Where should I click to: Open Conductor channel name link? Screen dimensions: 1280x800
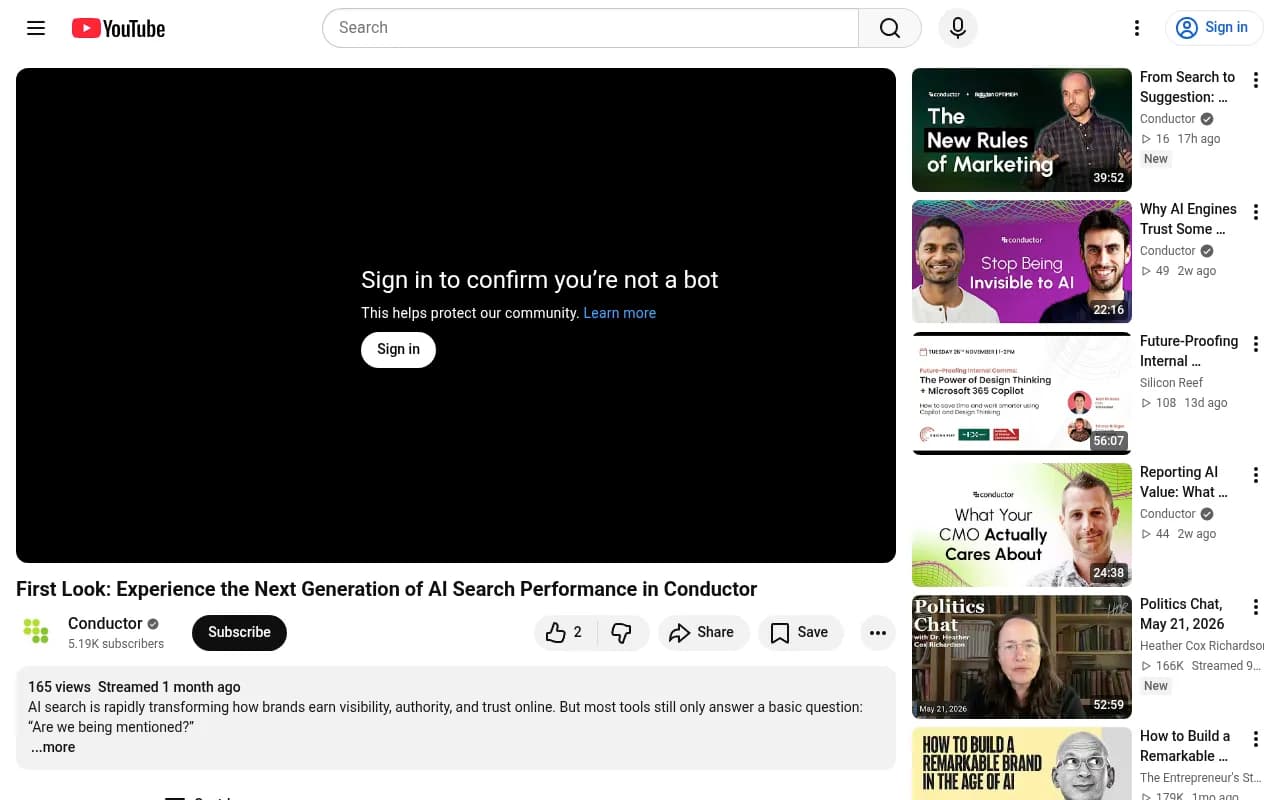[x=105, y=623]
